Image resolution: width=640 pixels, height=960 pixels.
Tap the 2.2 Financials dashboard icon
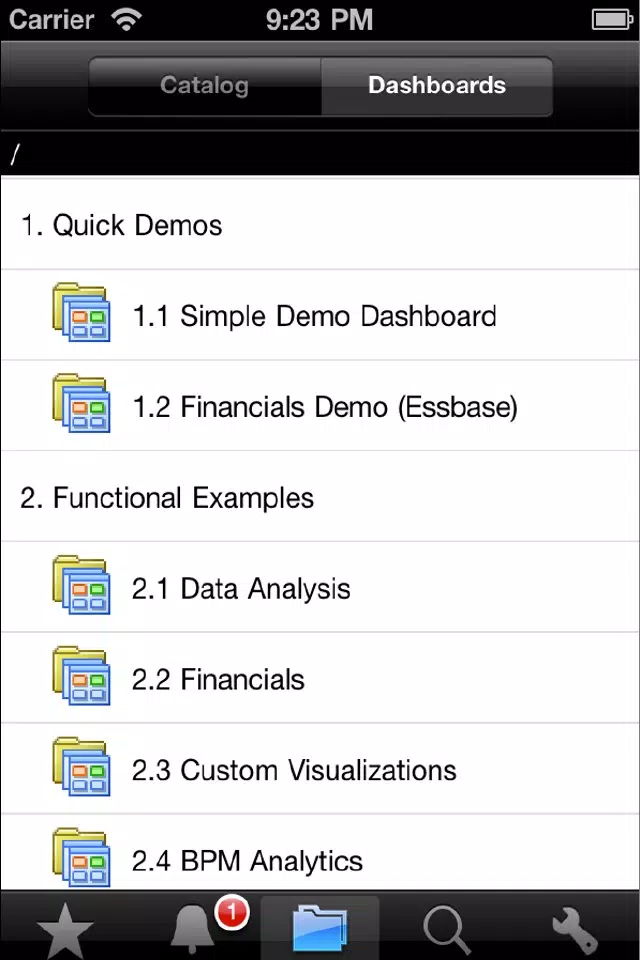(81, 676)
